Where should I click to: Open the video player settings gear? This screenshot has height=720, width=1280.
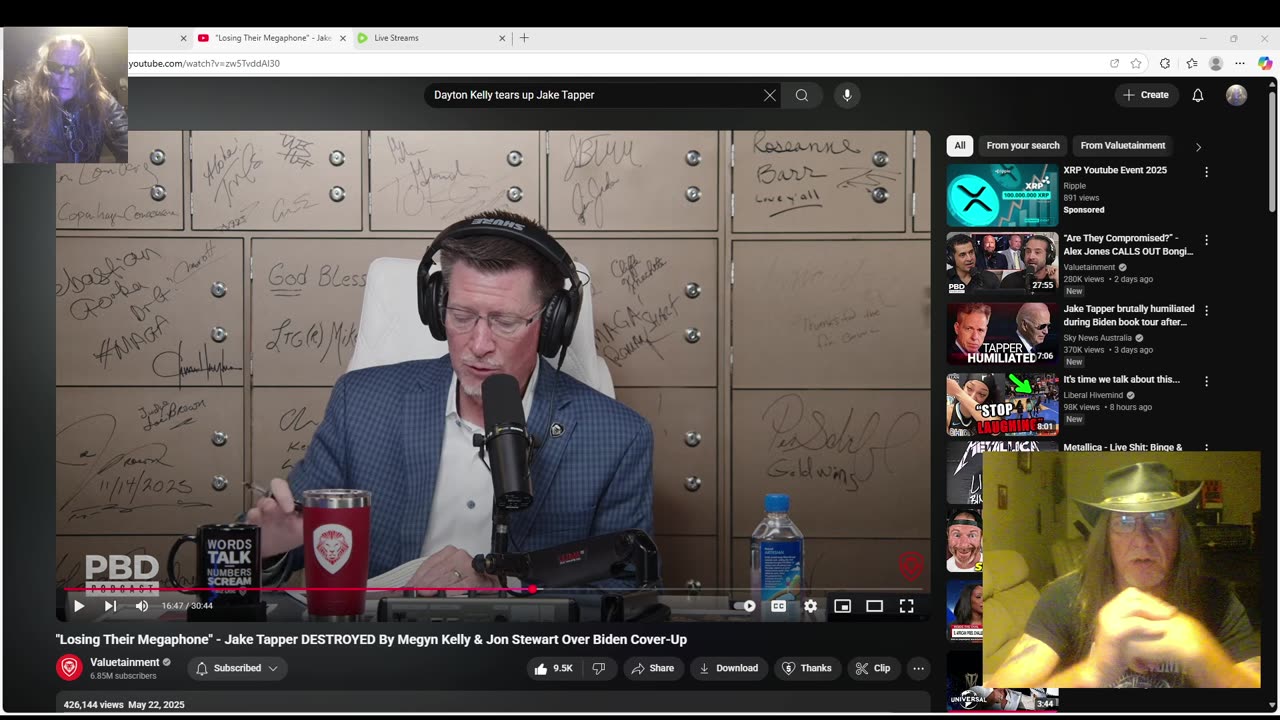(810, 606)
